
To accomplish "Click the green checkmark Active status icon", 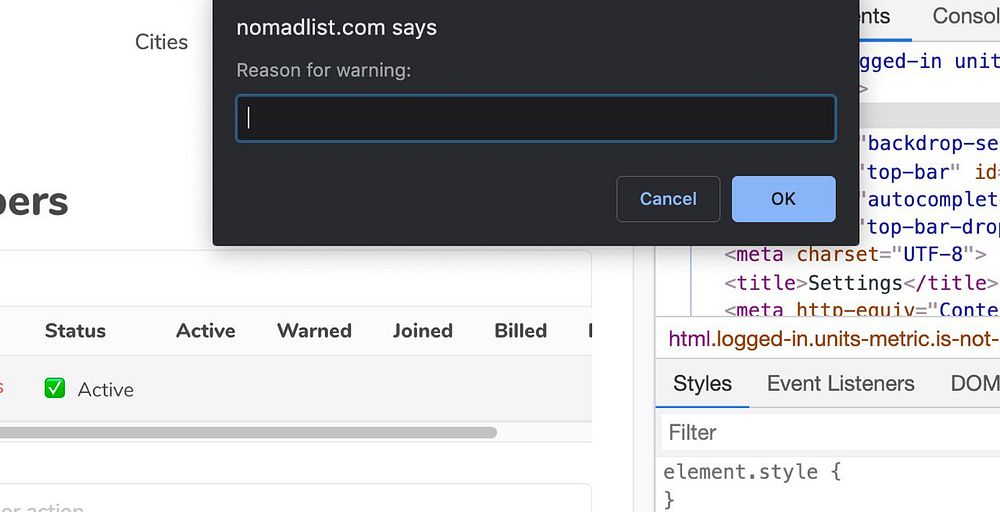I will 55,388.
